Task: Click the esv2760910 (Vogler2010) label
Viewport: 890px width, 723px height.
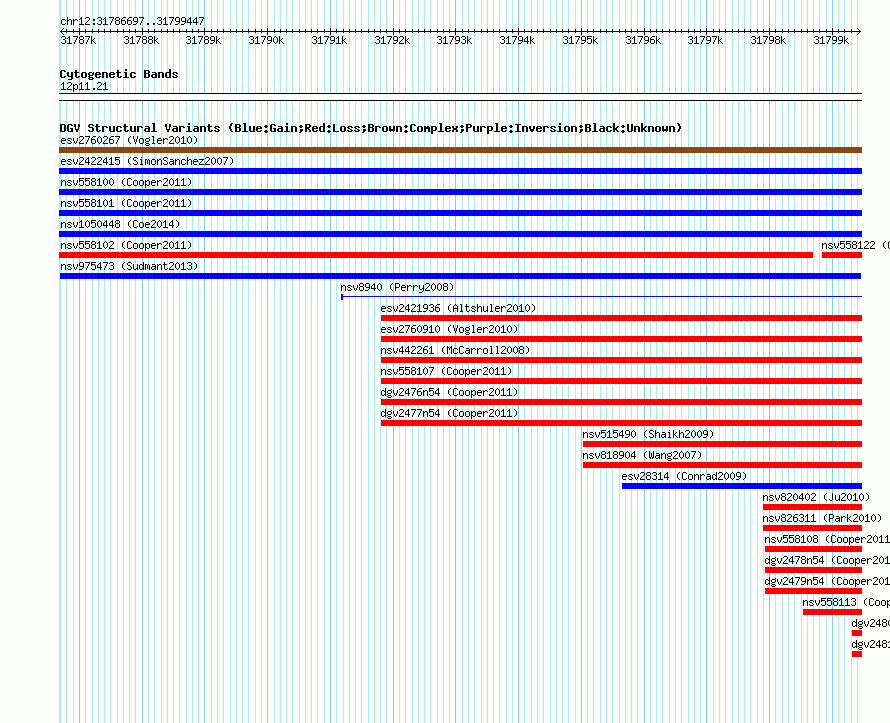Action: 450,329
